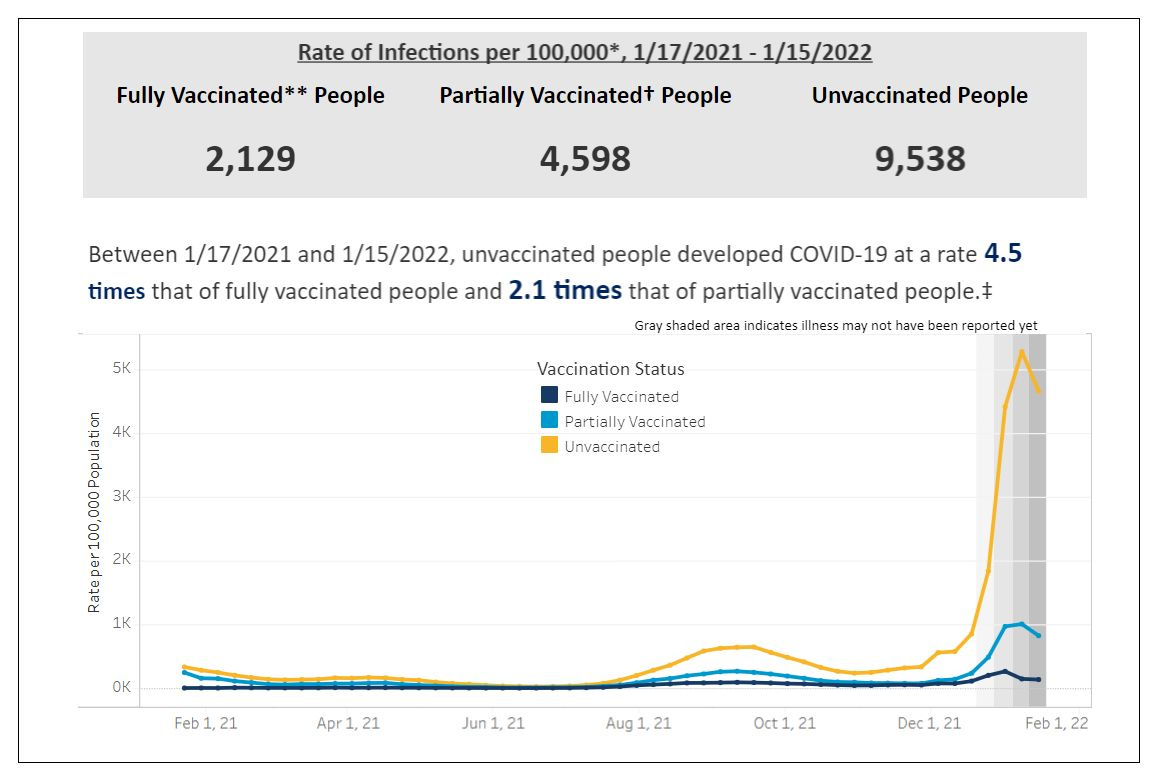This screenshot has height=781, width=1158.
Task: Click the 'Fully Vaccinated** People' header
Action: [250, 95]
